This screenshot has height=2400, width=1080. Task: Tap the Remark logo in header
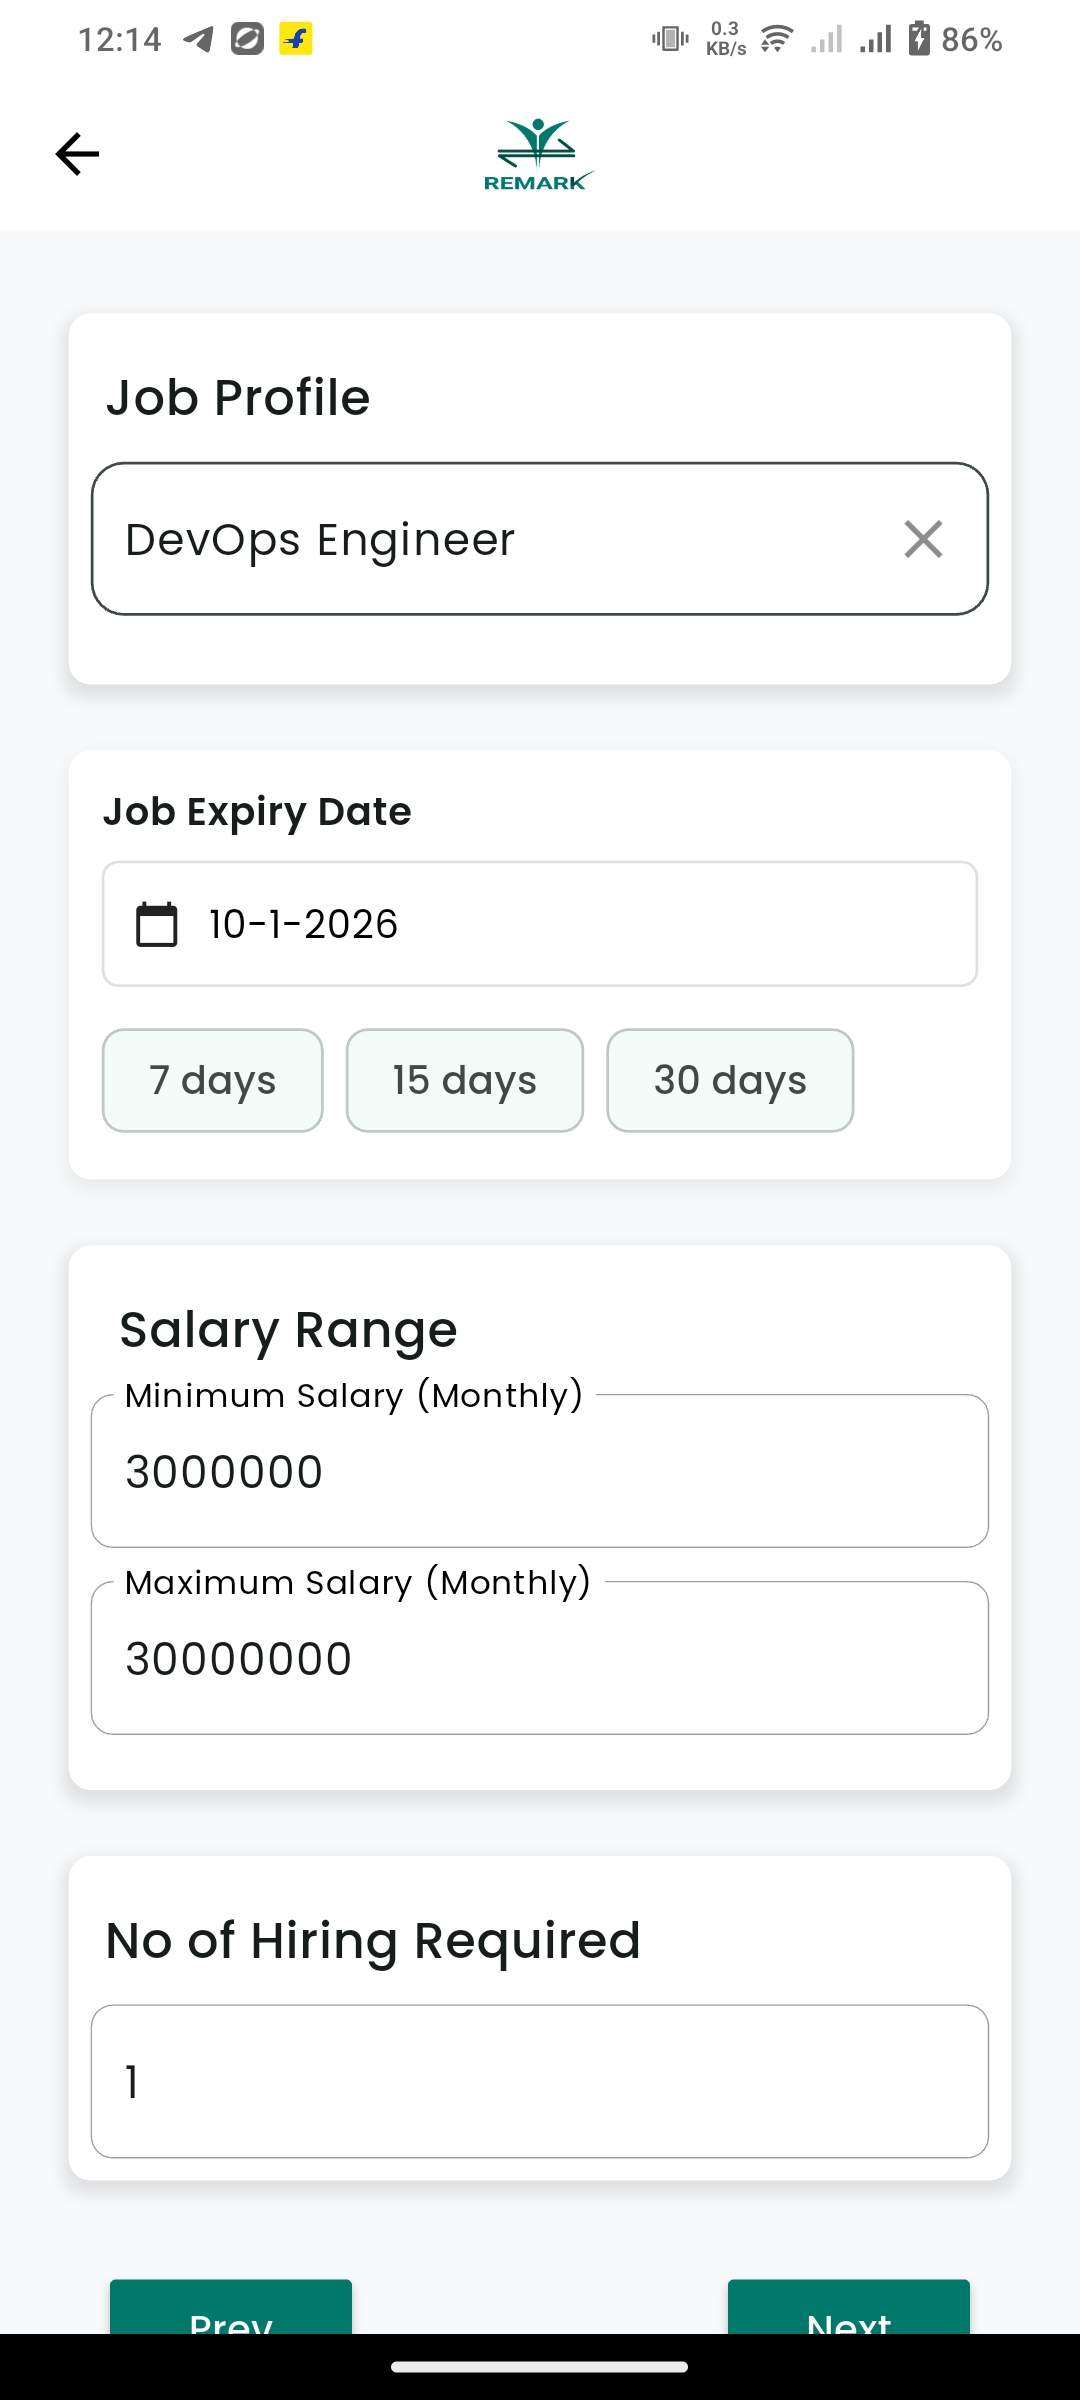tap(539, 155)
